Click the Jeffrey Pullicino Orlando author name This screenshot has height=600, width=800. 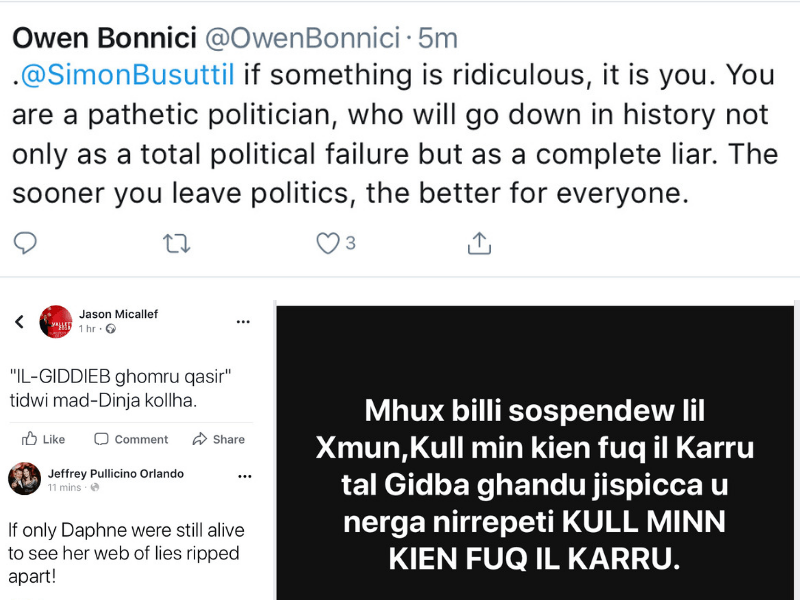(116, 473)
